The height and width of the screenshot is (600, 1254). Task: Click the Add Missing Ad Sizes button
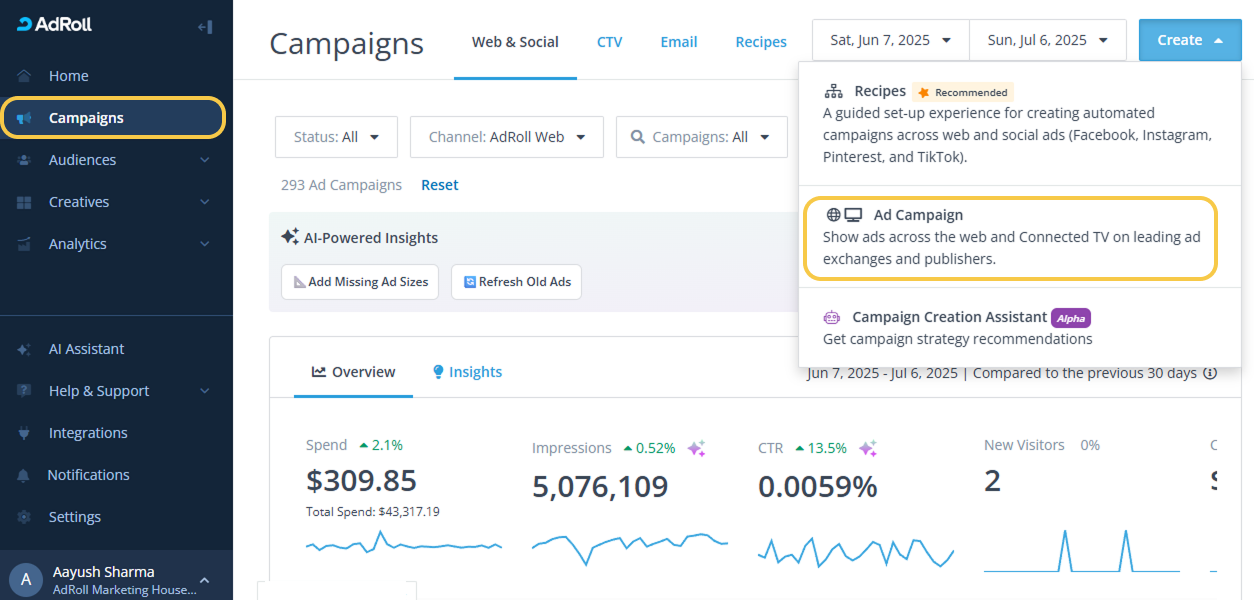pos(360,282)
